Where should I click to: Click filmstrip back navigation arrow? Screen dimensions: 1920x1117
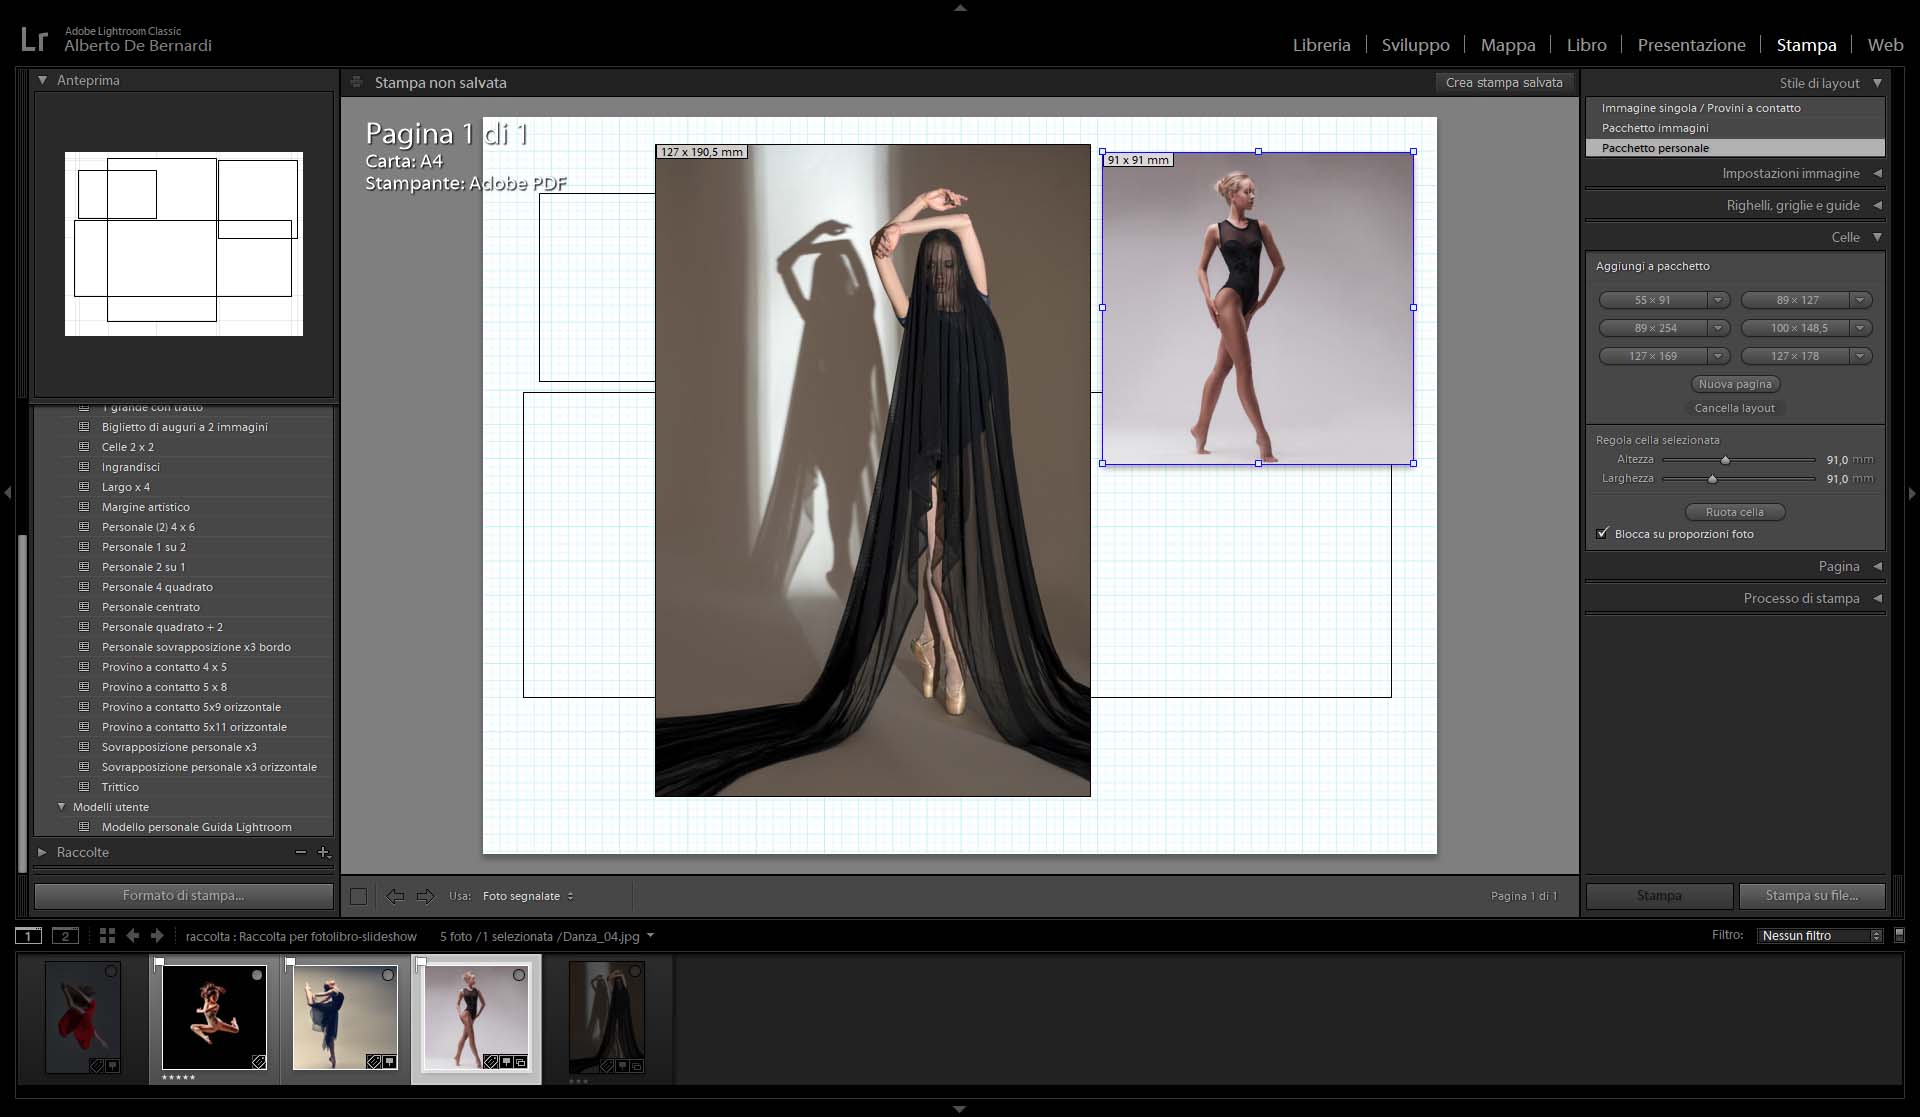click(133, 936)
